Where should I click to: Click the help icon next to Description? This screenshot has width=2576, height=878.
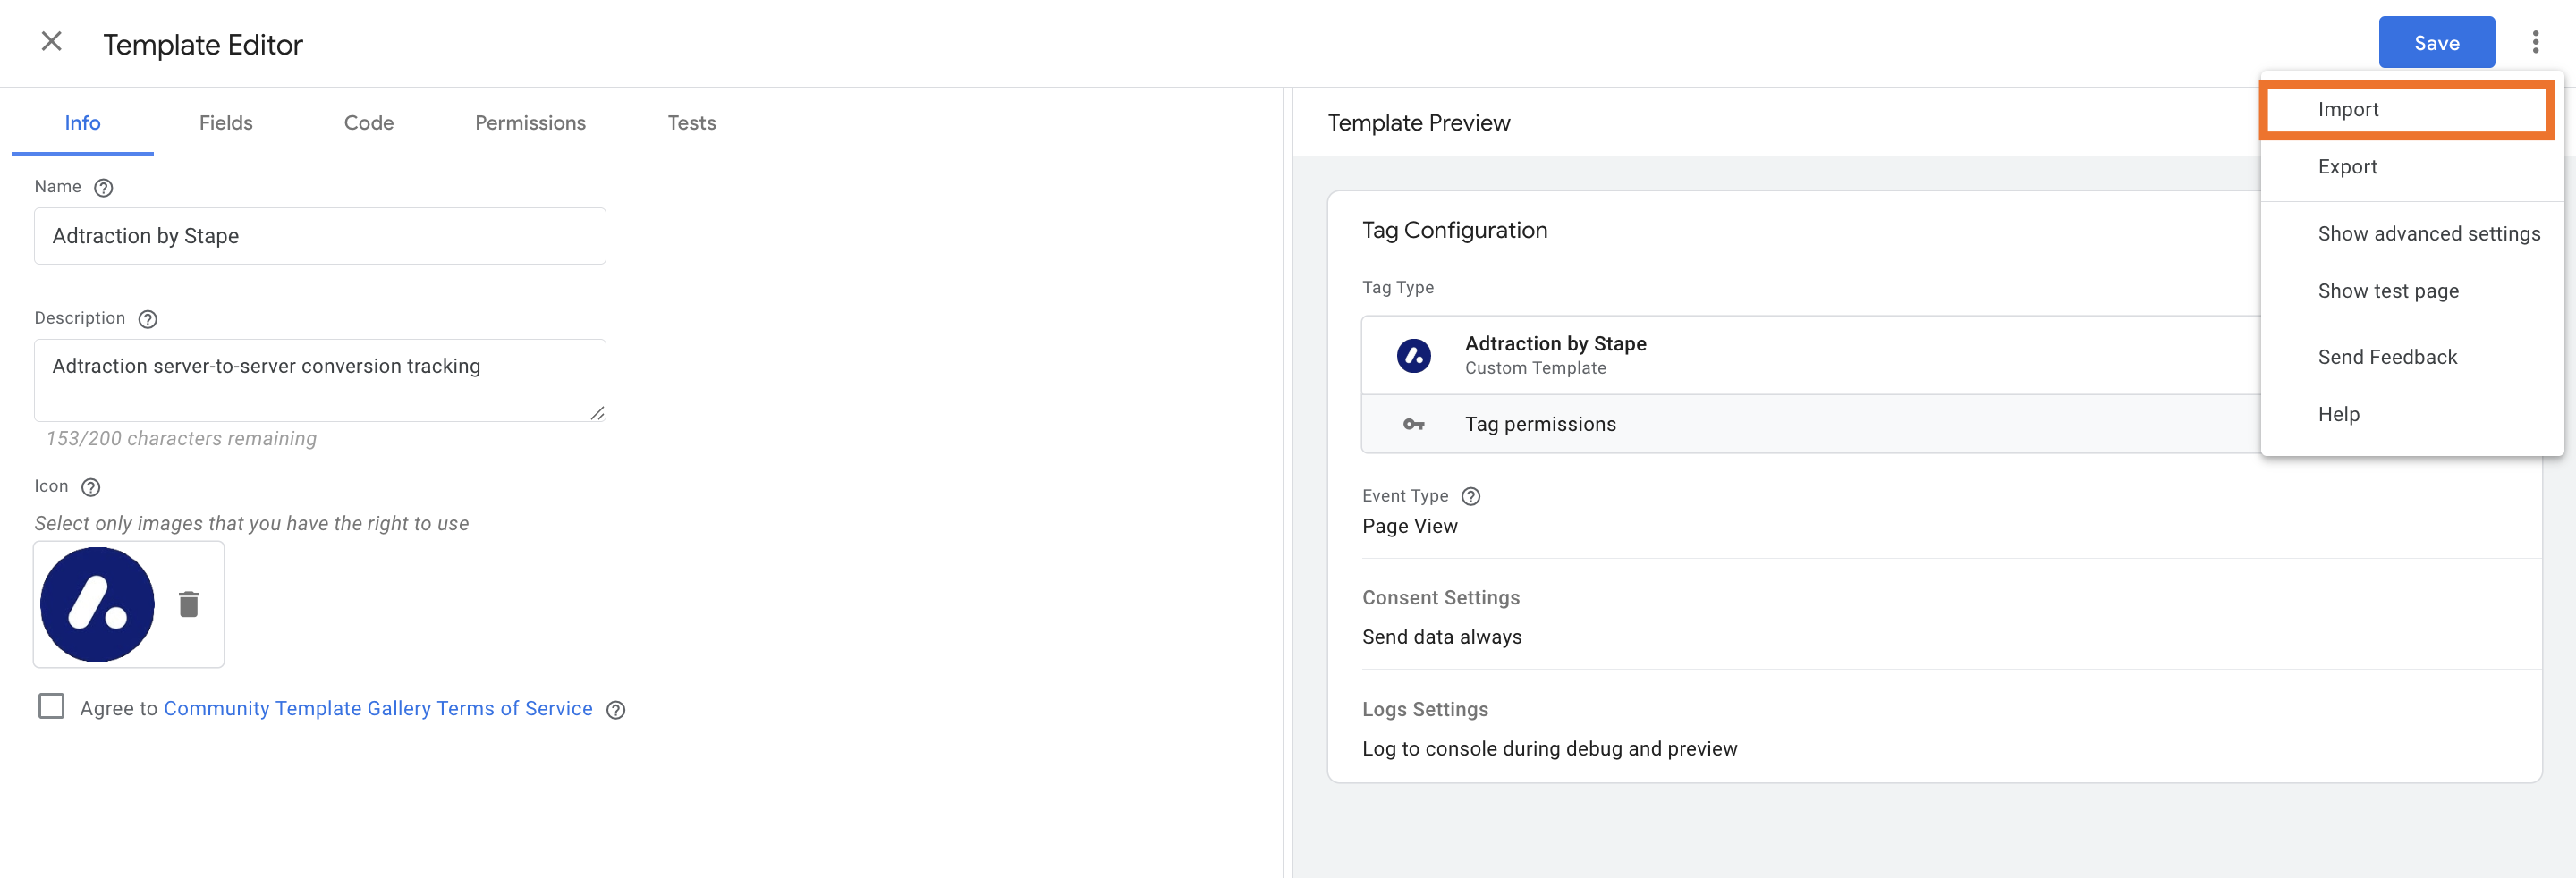[x=147, y=319]
